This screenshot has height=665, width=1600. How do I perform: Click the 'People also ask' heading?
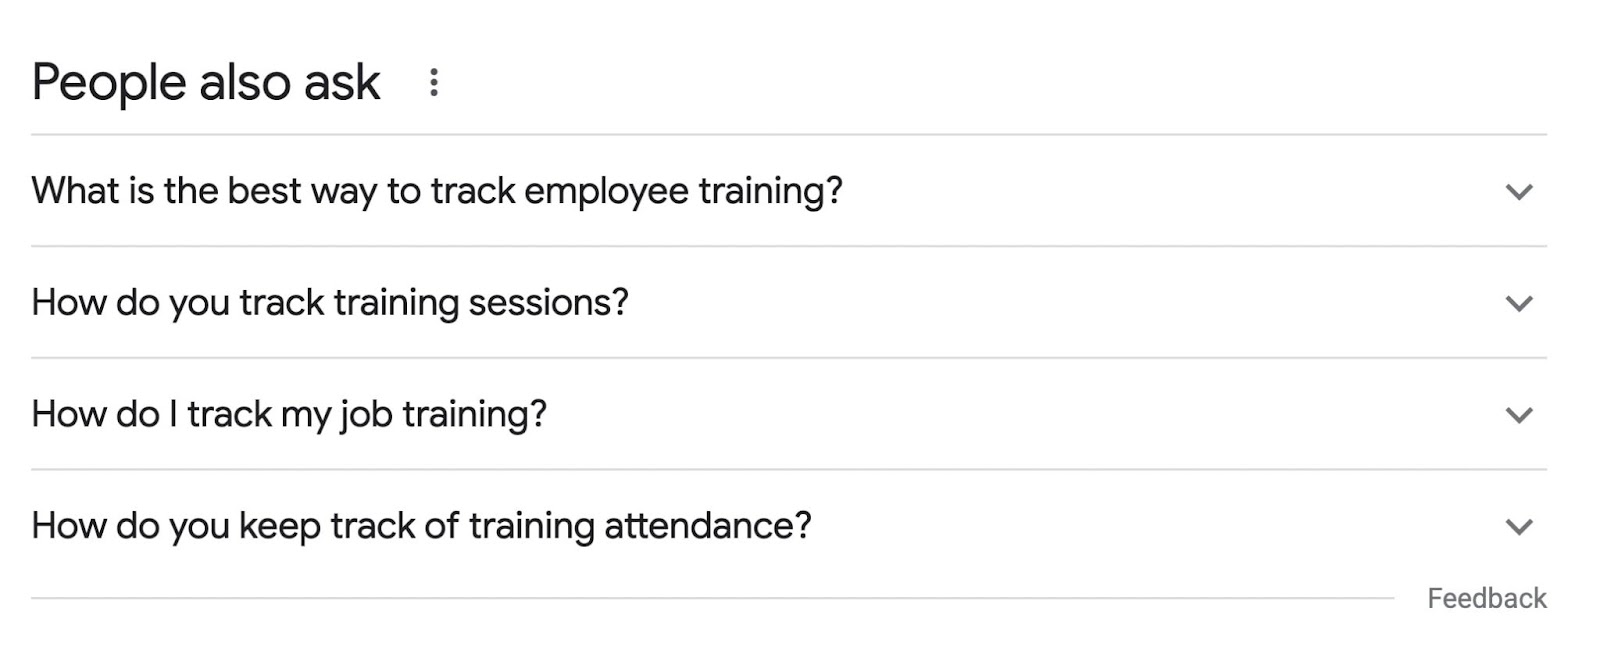[204, 82]
